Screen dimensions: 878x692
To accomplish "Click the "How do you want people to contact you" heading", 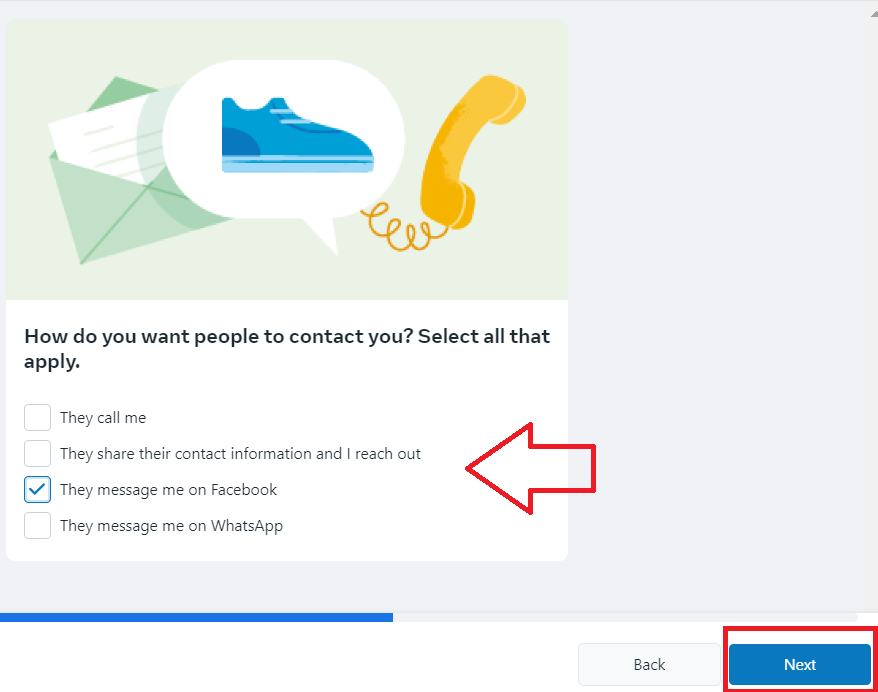I will point(287,349).
